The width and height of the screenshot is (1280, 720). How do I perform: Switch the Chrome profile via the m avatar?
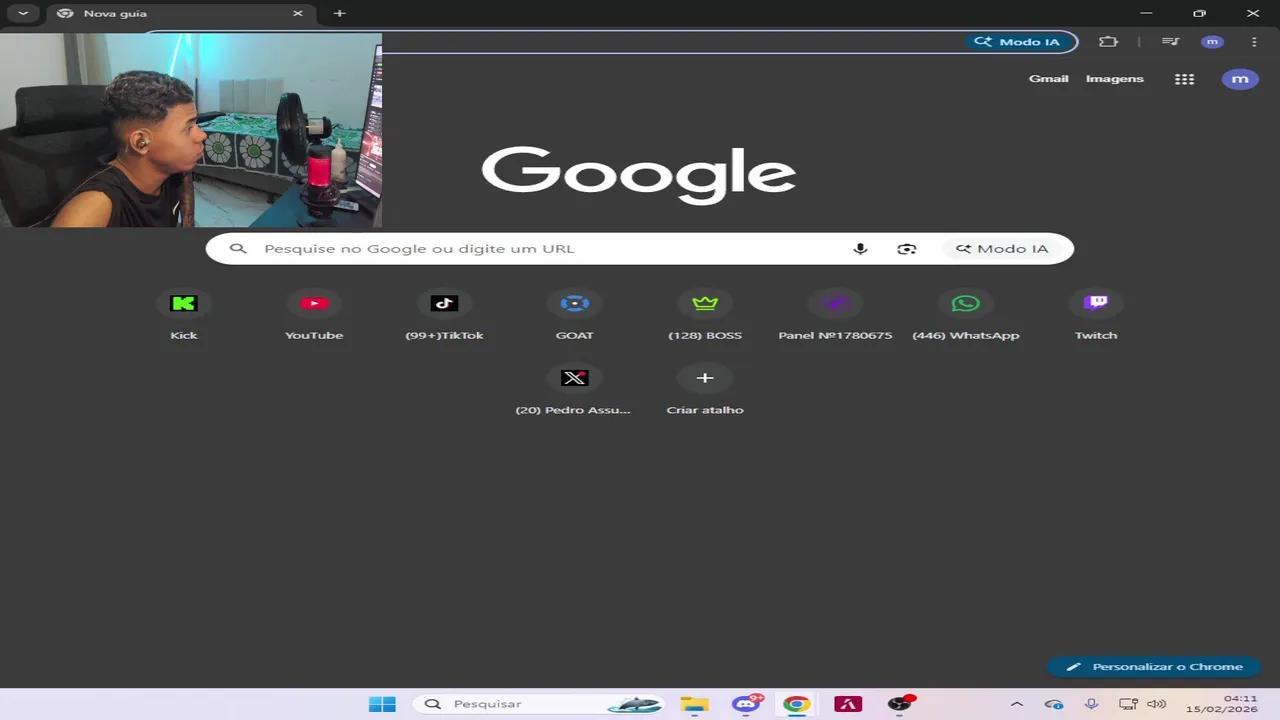click(1212, 41)
